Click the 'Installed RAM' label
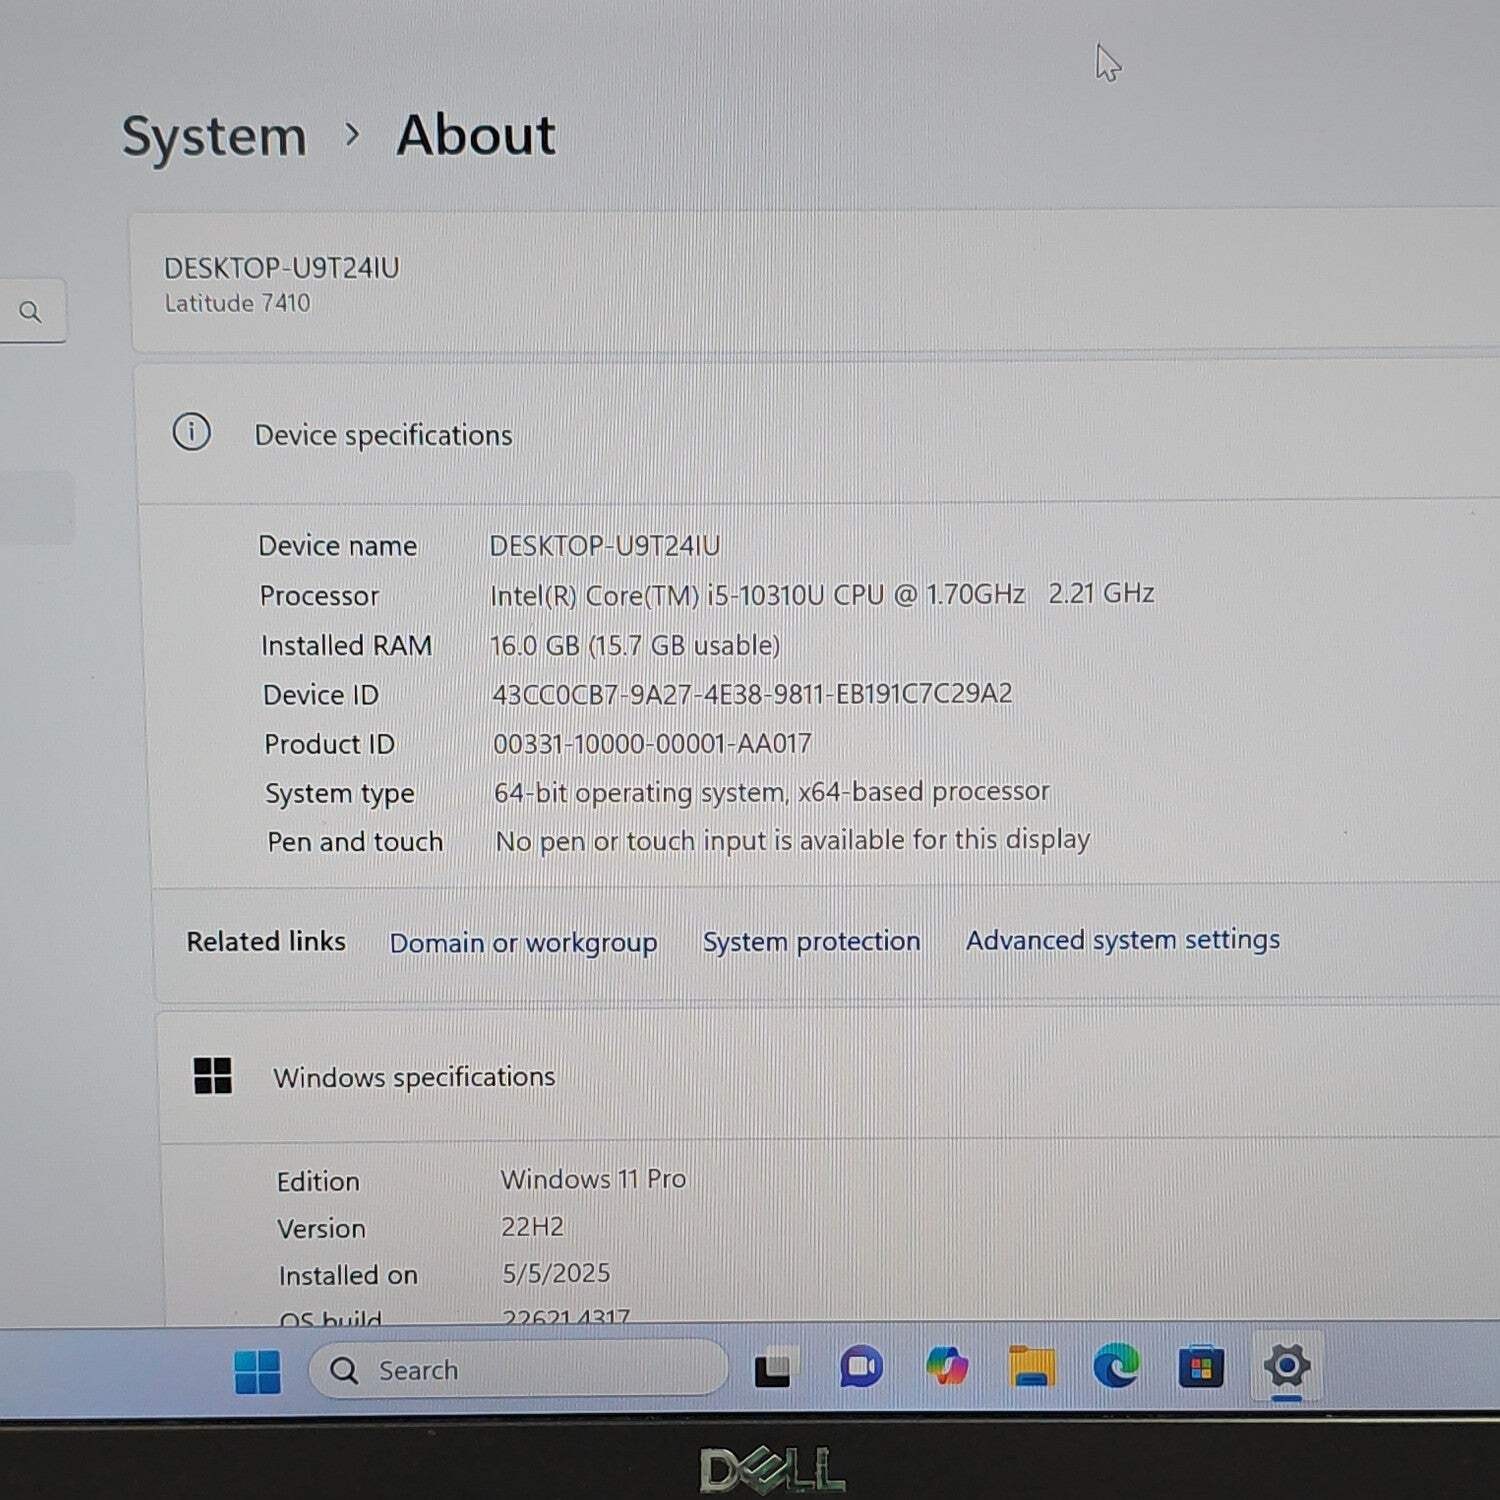Screen dimensions: 1500x1500 click(x=346, y=646)
